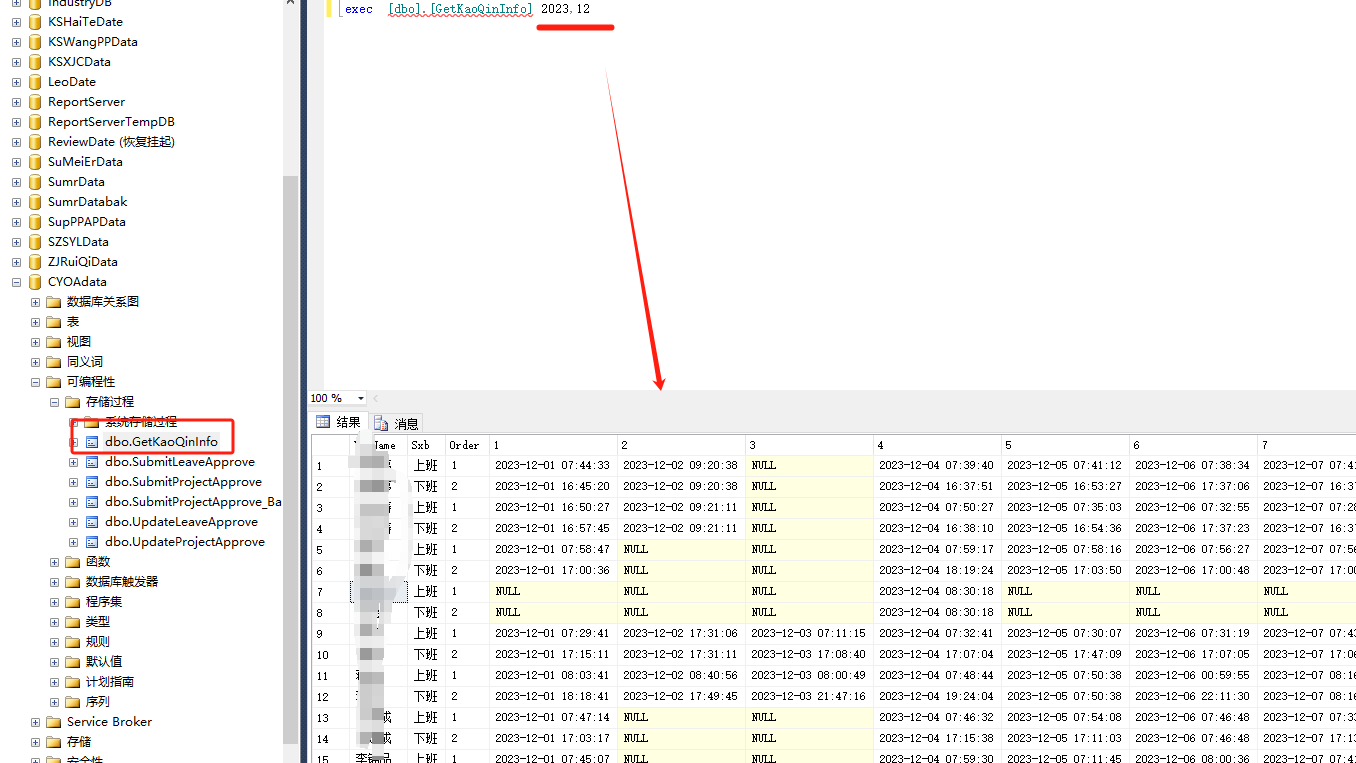The image size is (1356, 763).
Task: Click the SupPPAPData database icon
Action: [35, 222]
